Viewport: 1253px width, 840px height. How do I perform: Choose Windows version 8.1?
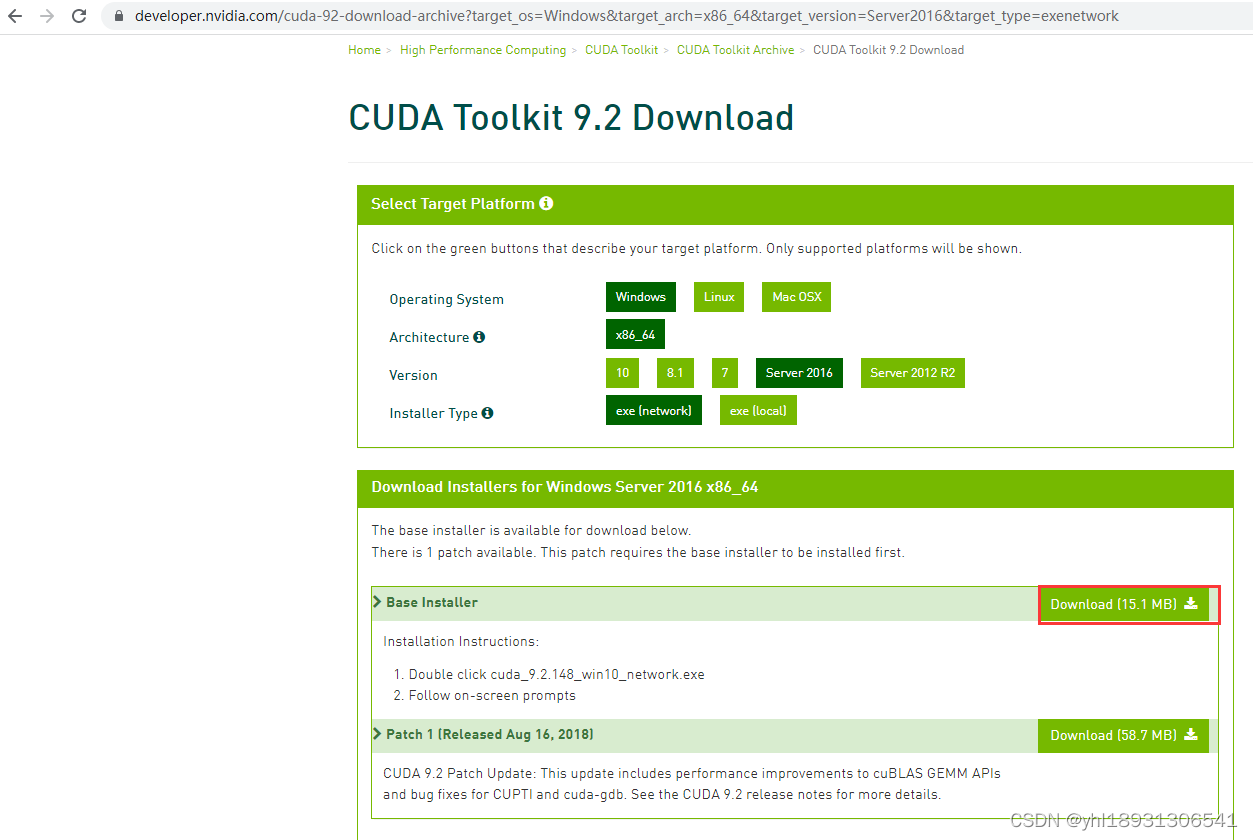[x=675, y=373]
